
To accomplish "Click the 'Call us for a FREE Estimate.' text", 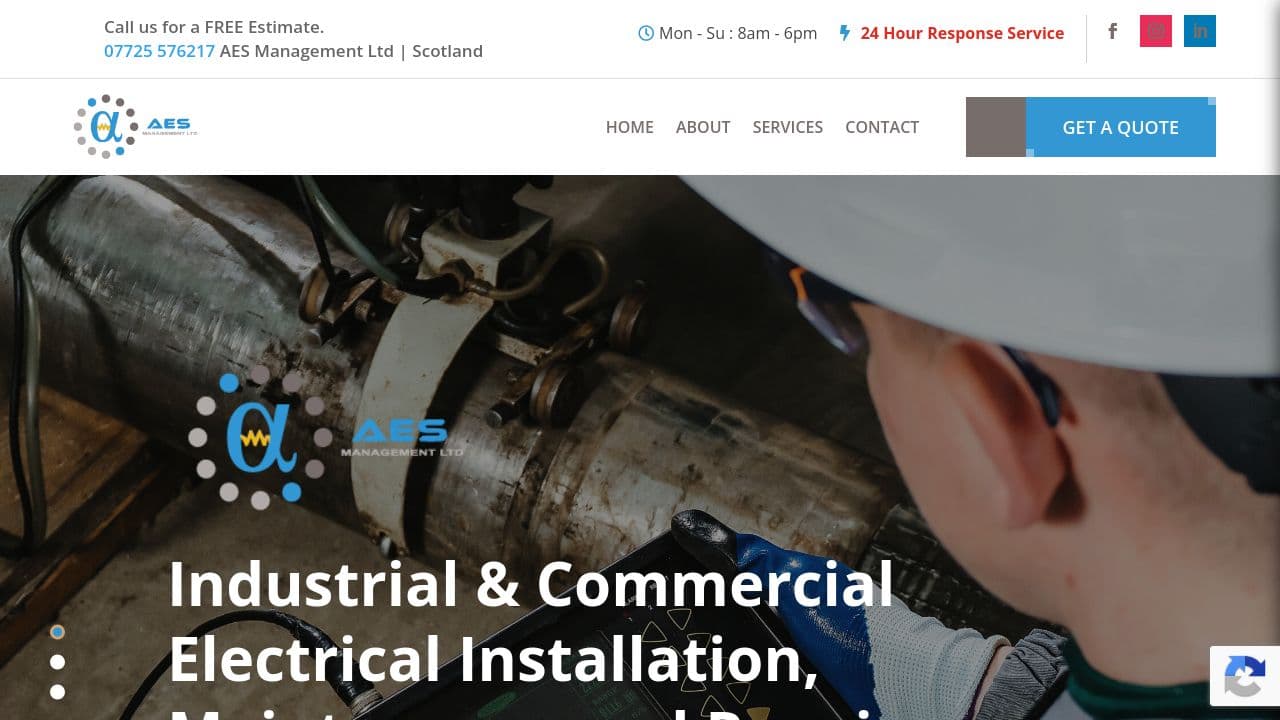I will [x=214, y=27].
